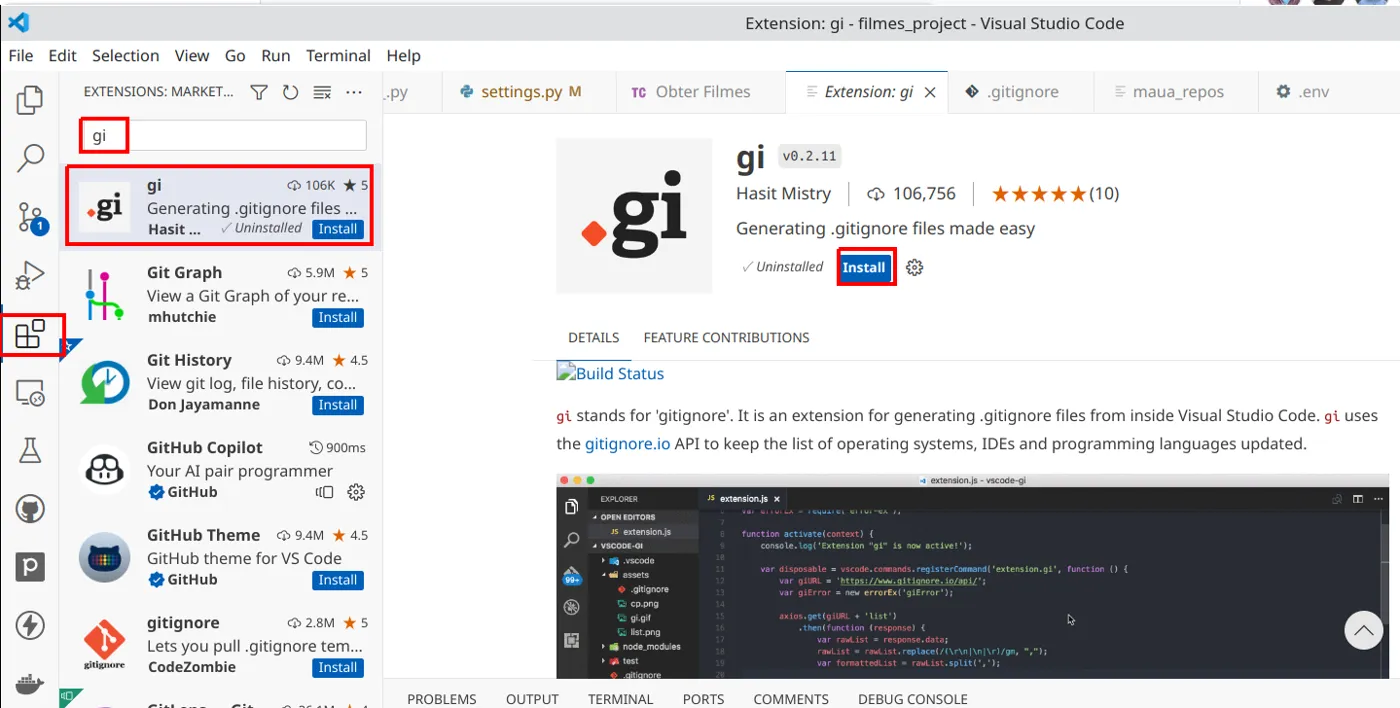
Task: Clear extensions search results icon
Action: 322,92
